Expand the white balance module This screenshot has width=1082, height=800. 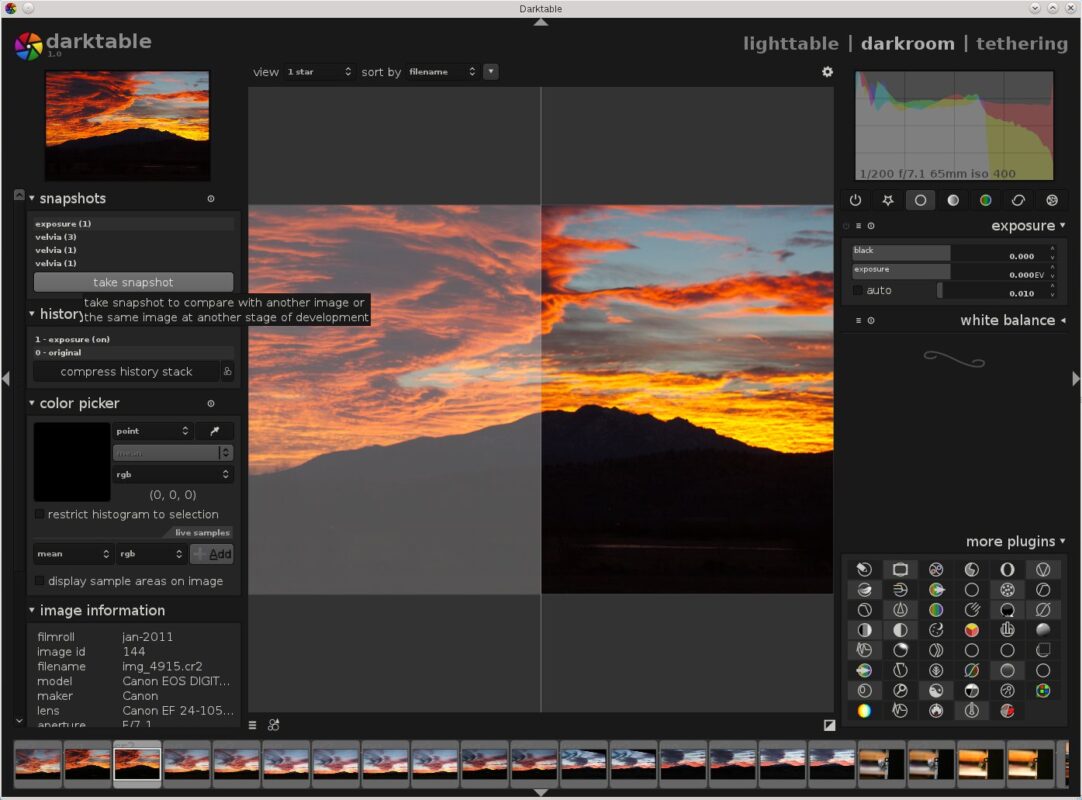click(x=1063, y=320)
